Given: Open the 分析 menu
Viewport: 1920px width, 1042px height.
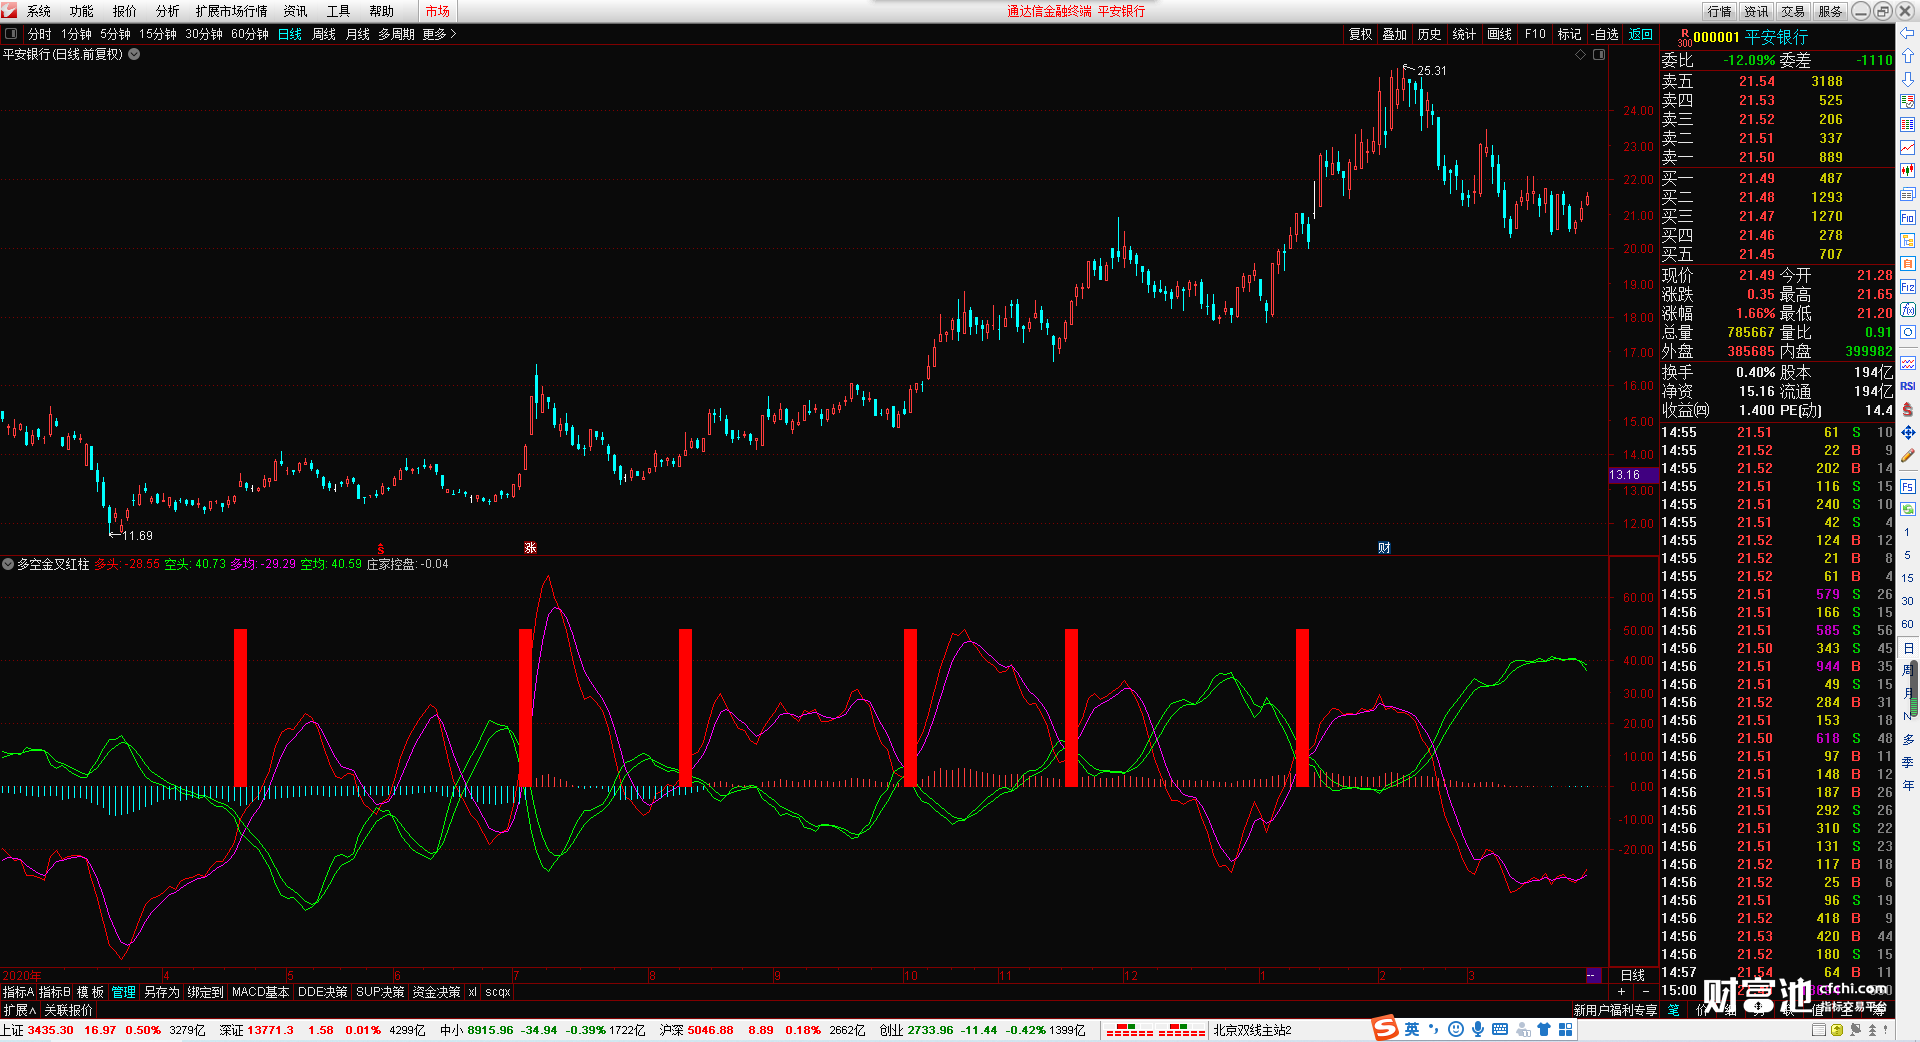Looking at the screenshot, I should click(x=168, y=11).
